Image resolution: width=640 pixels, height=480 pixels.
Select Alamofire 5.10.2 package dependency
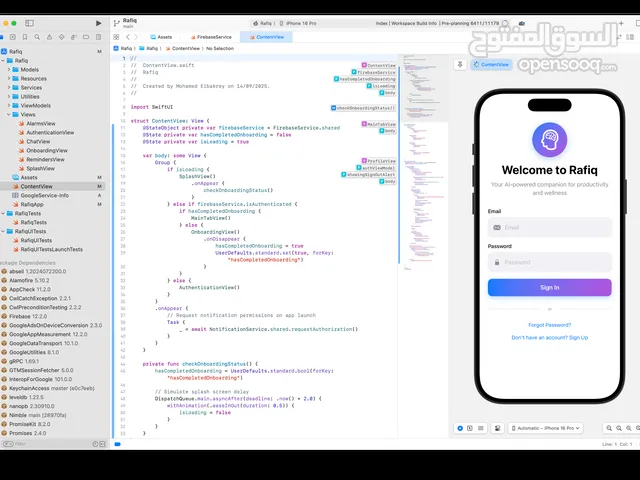coord(29,280)
